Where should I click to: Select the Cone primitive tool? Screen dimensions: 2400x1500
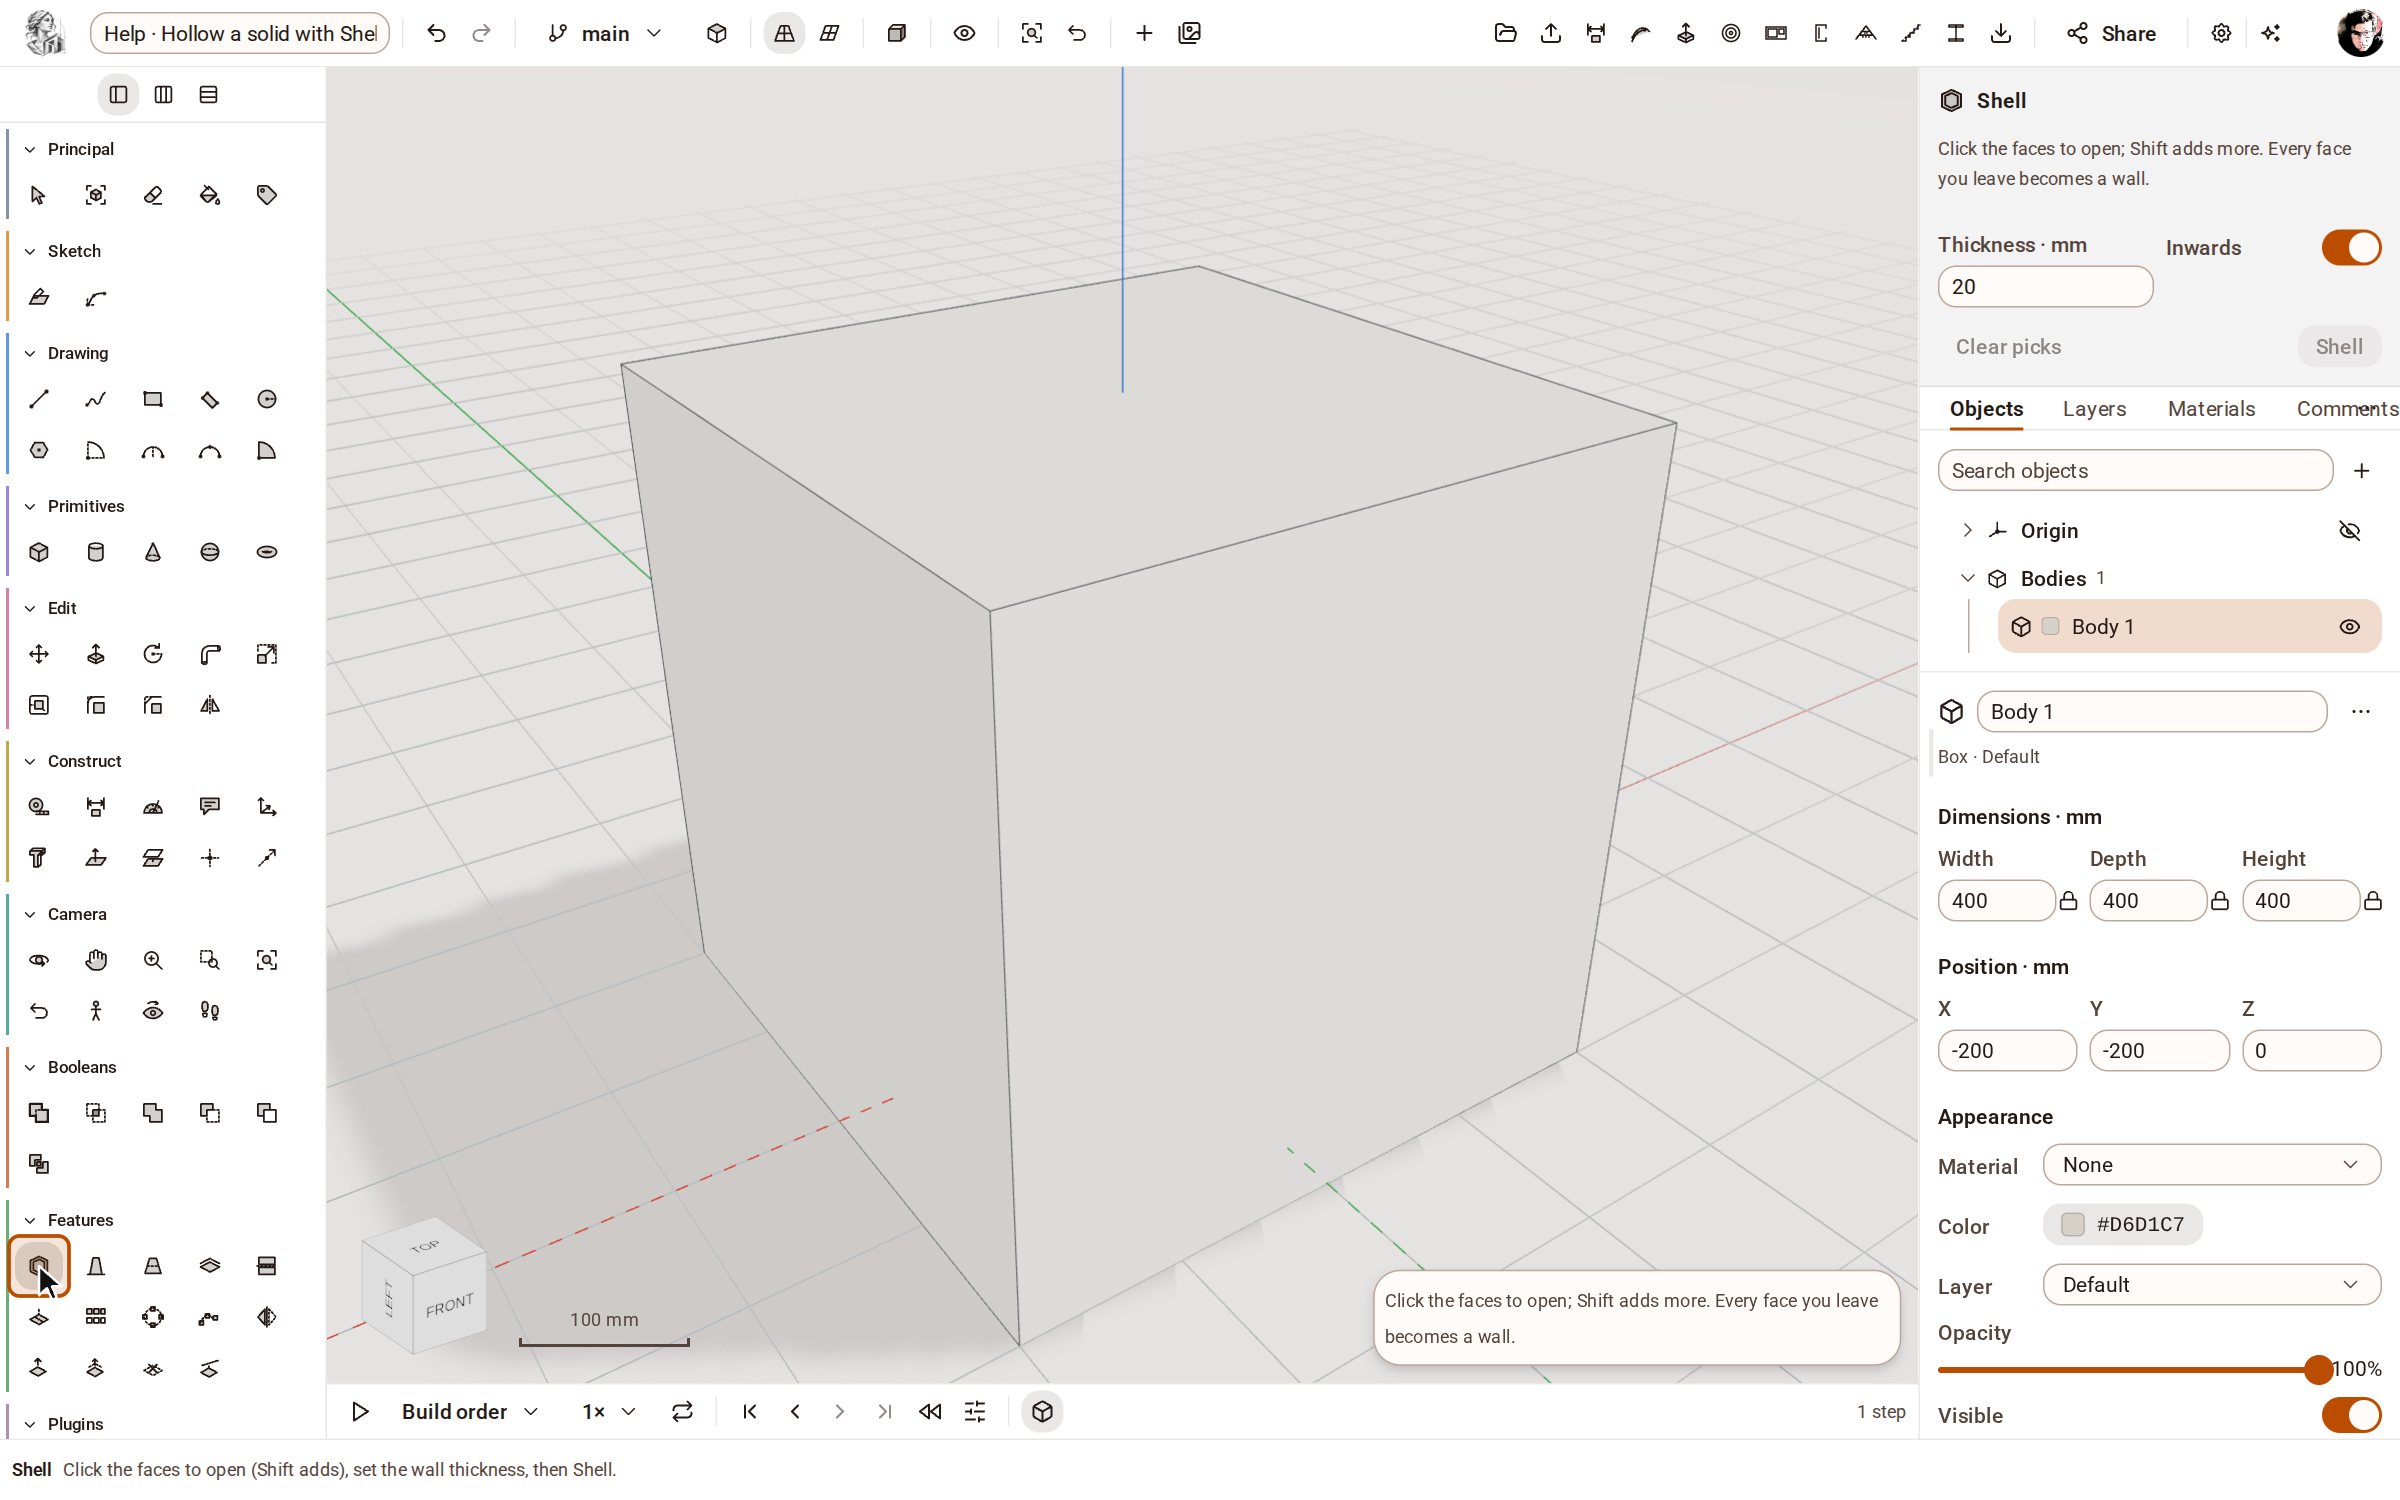(x=153, y=552)
